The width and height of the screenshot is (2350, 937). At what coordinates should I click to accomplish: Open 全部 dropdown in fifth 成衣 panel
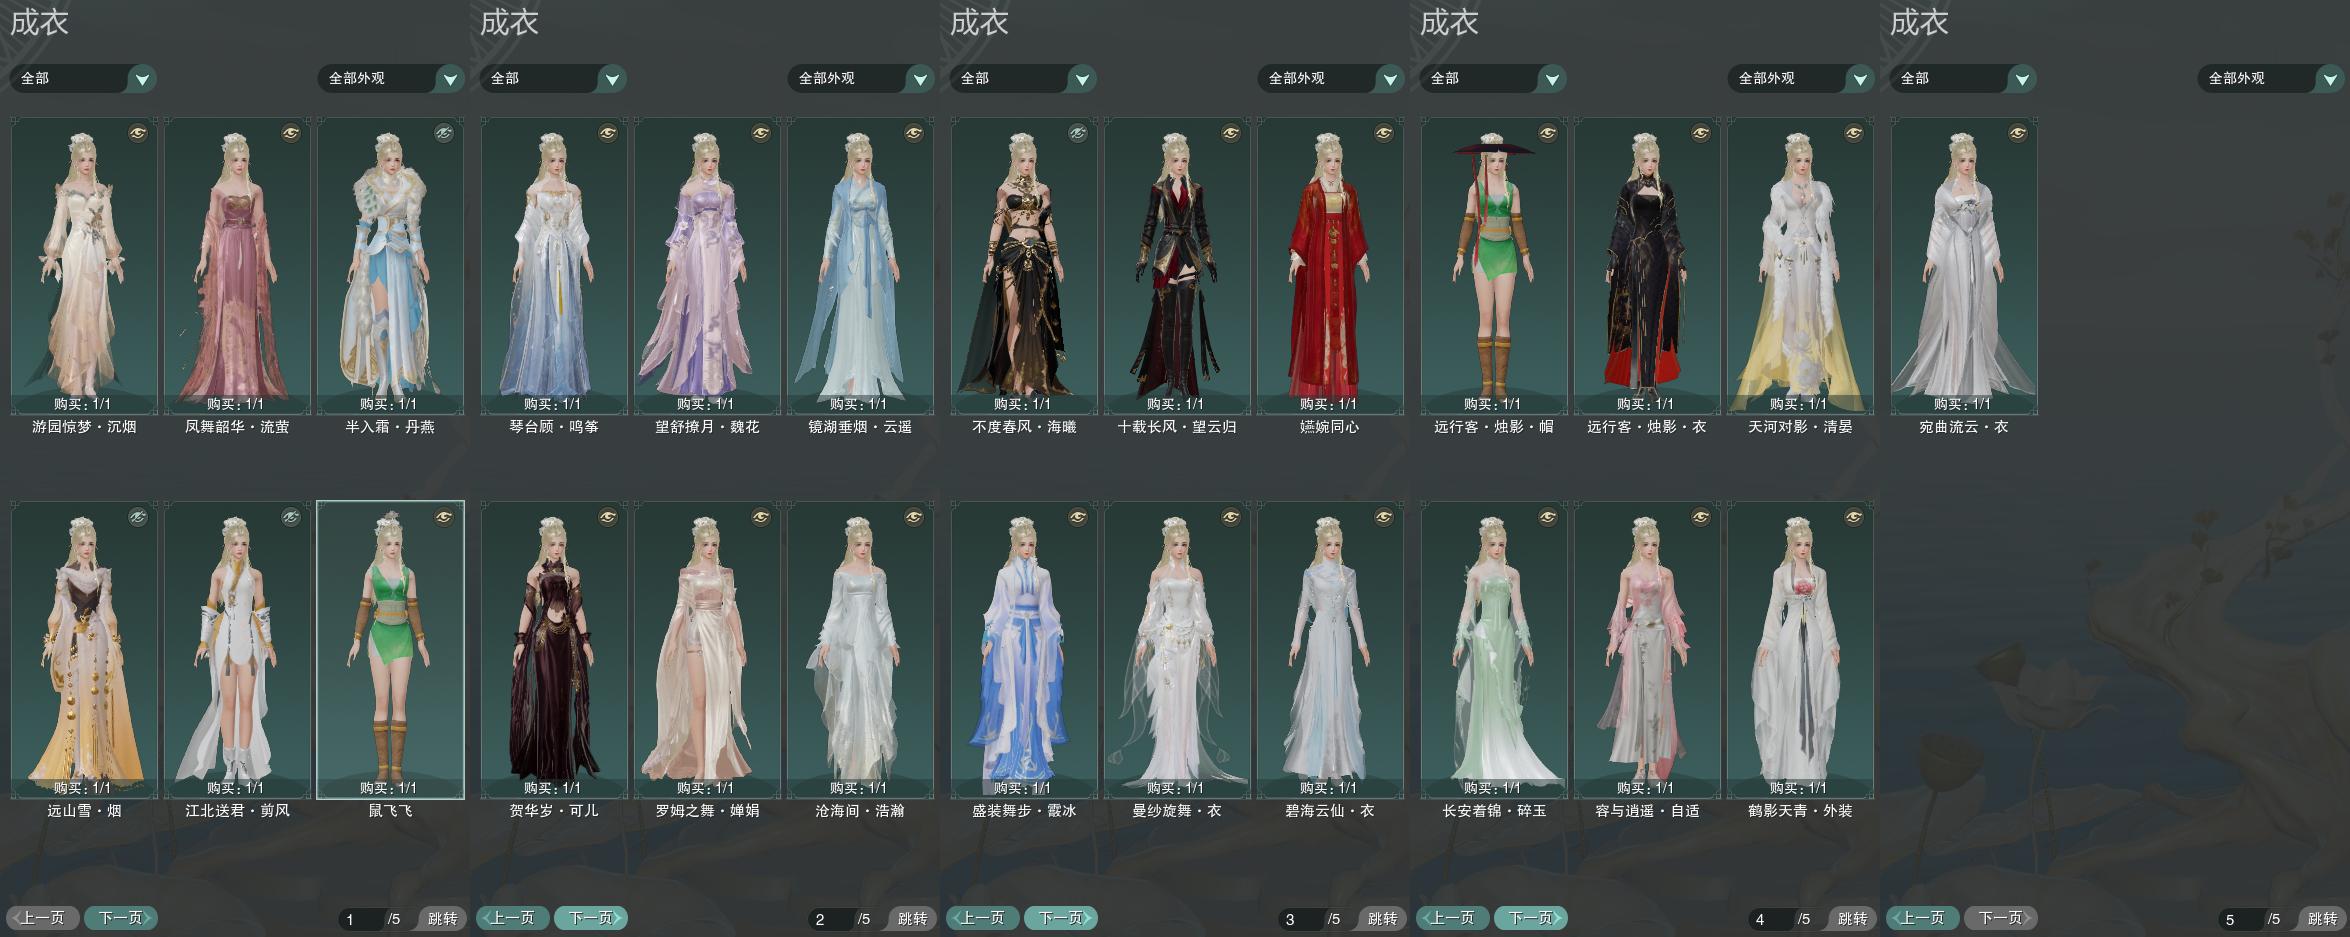pos(1963,78)
